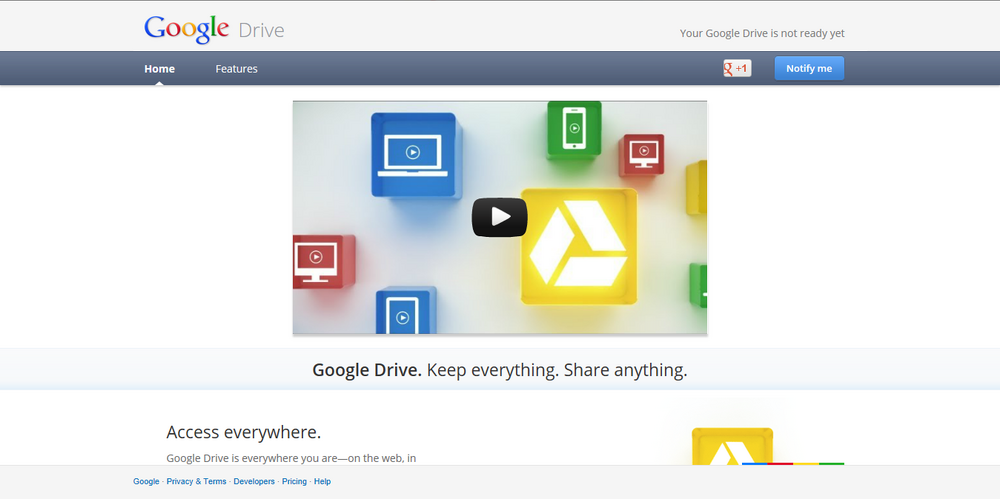Switch to the Features tab

click(237, 68)
